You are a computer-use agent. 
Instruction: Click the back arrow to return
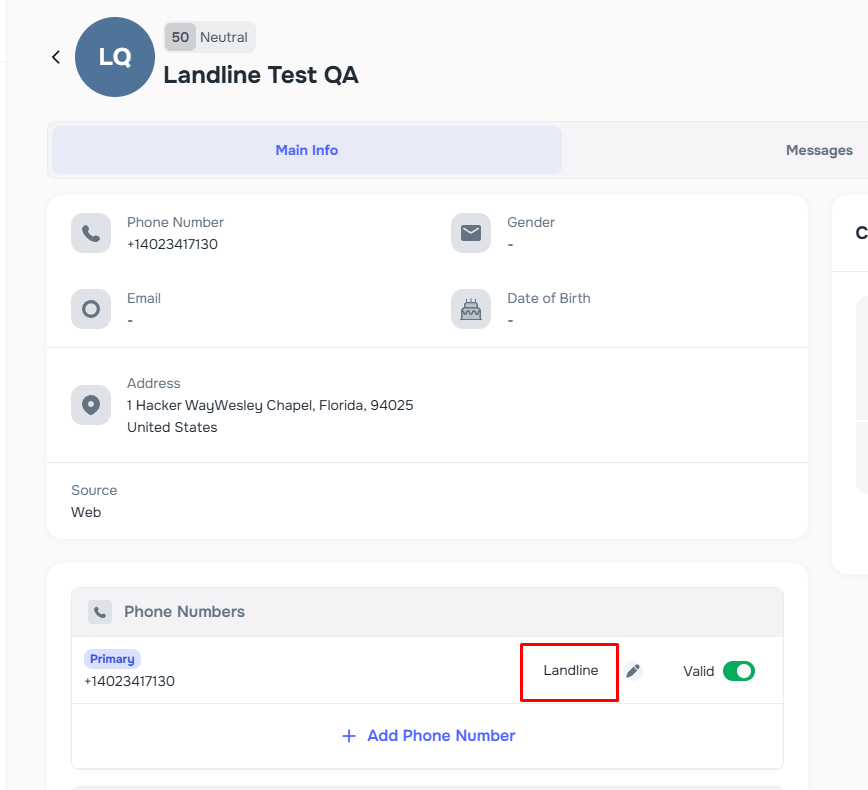point(56,57)
